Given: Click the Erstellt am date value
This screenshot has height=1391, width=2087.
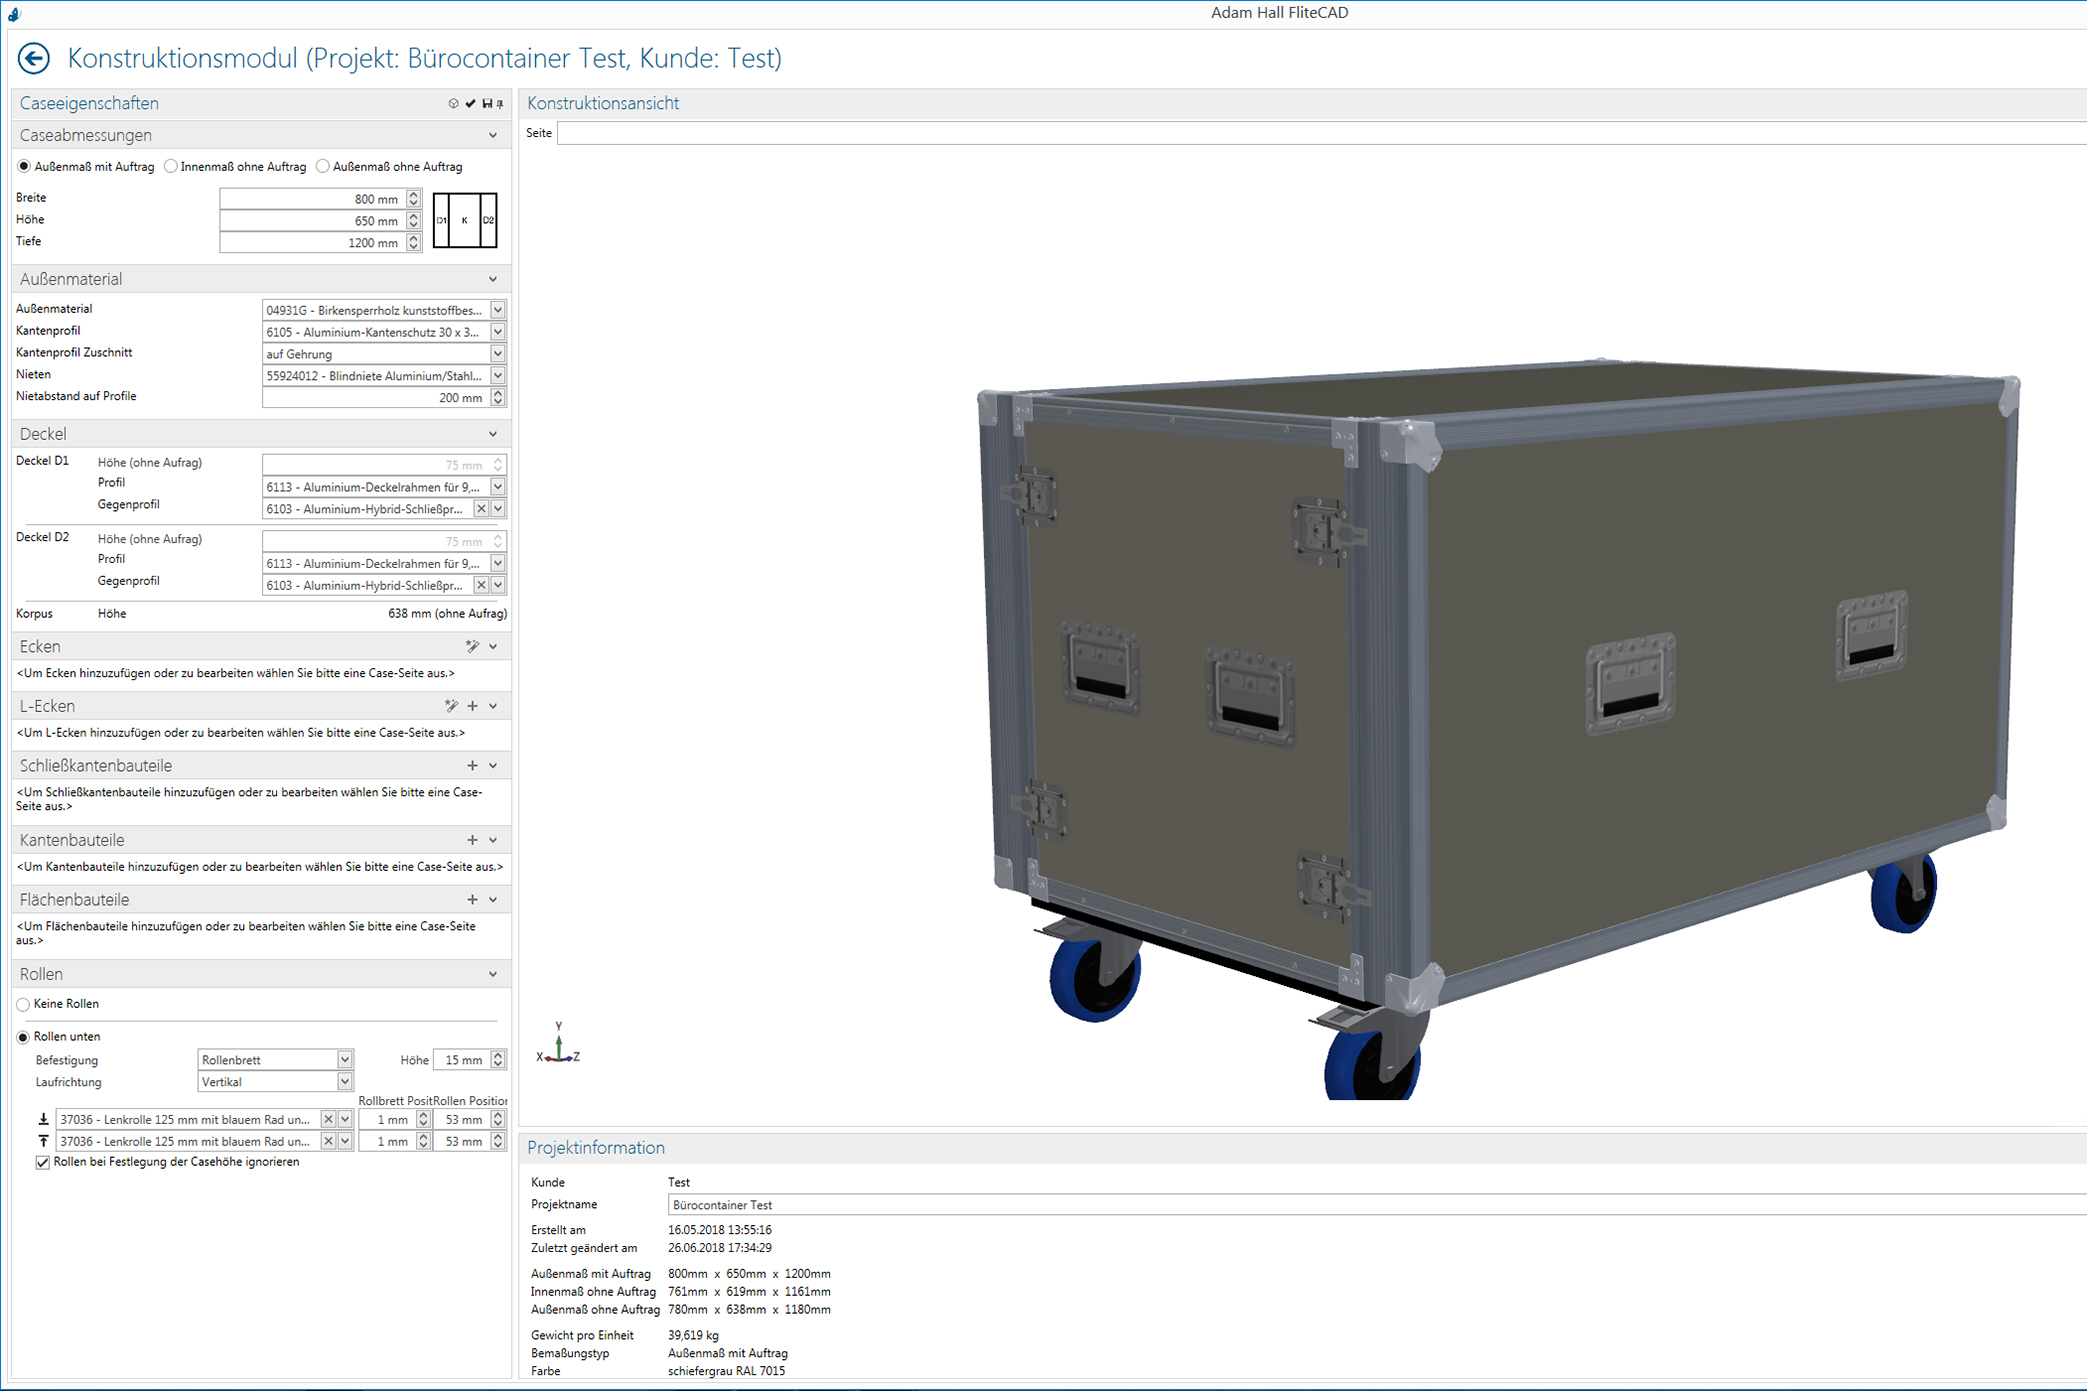Looking at the screenshot, I should [x=720, y=1231].
